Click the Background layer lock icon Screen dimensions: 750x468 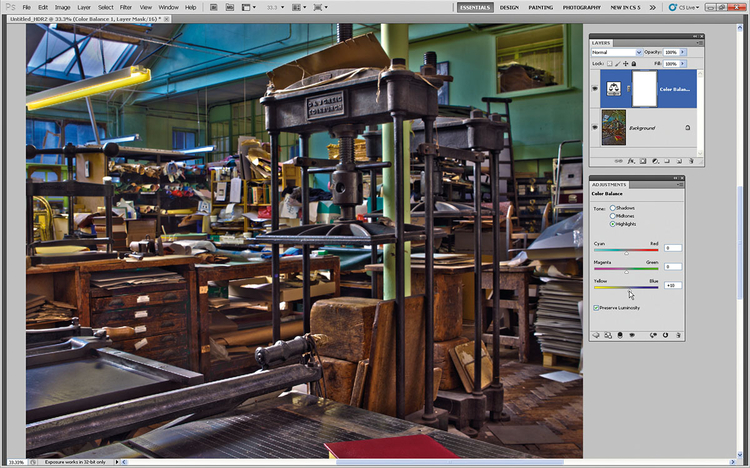[x=687, y=128]
